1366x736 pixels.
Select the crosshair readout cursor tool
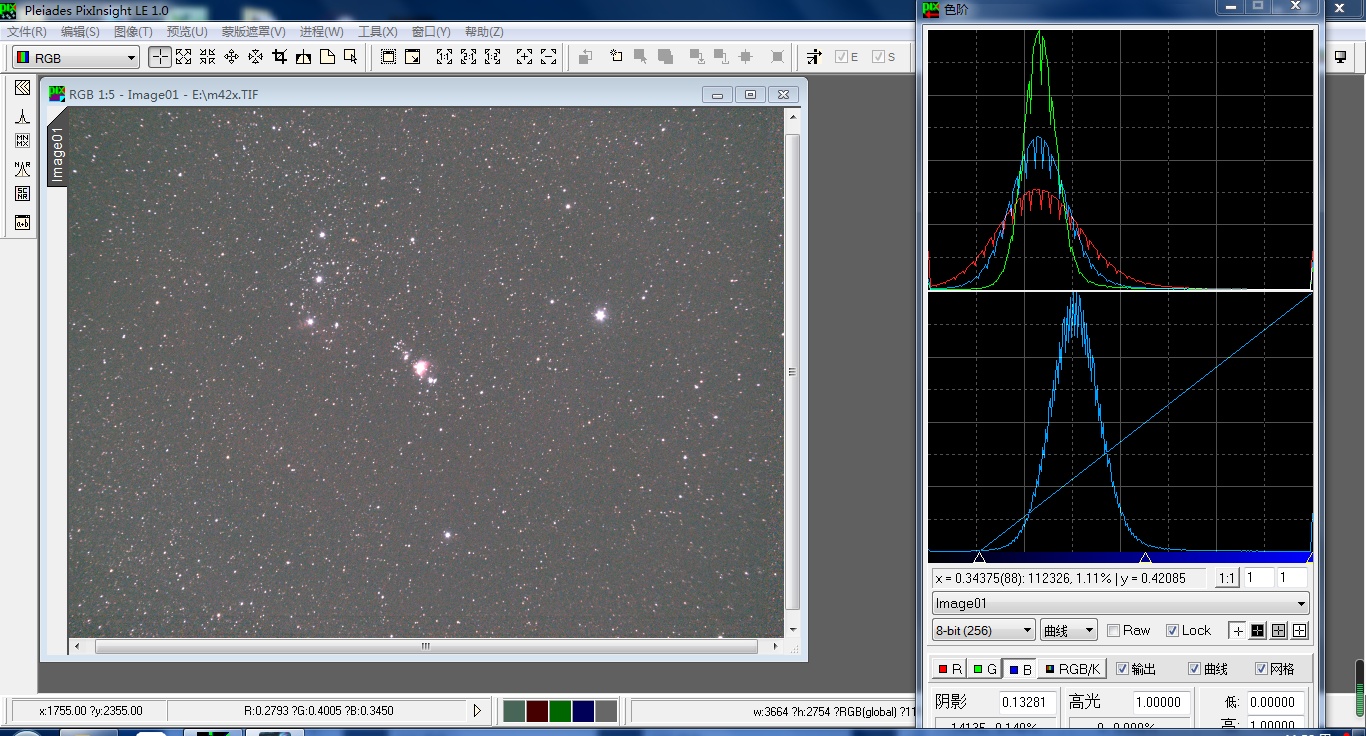[160, 57]
